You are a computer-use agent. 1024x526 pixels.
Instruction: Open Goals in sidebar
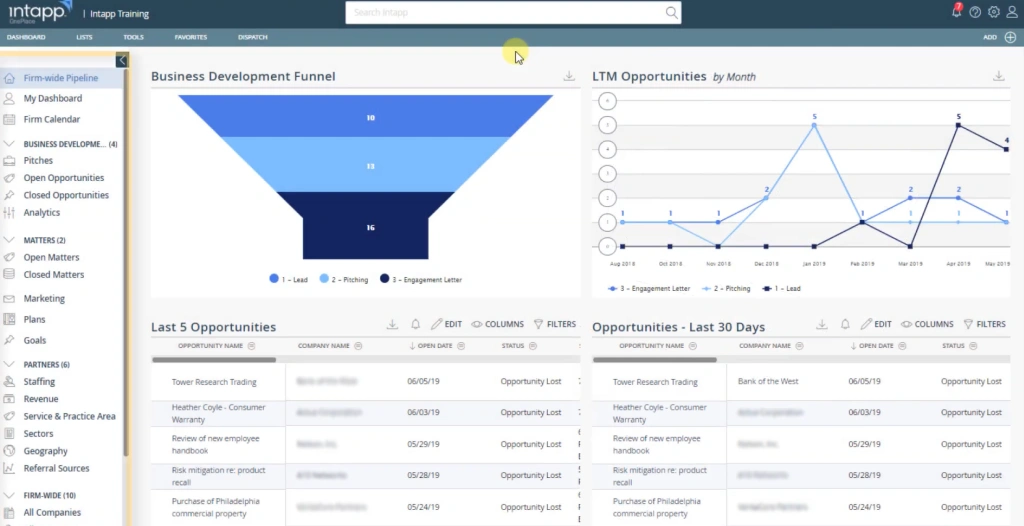(35, 340)
